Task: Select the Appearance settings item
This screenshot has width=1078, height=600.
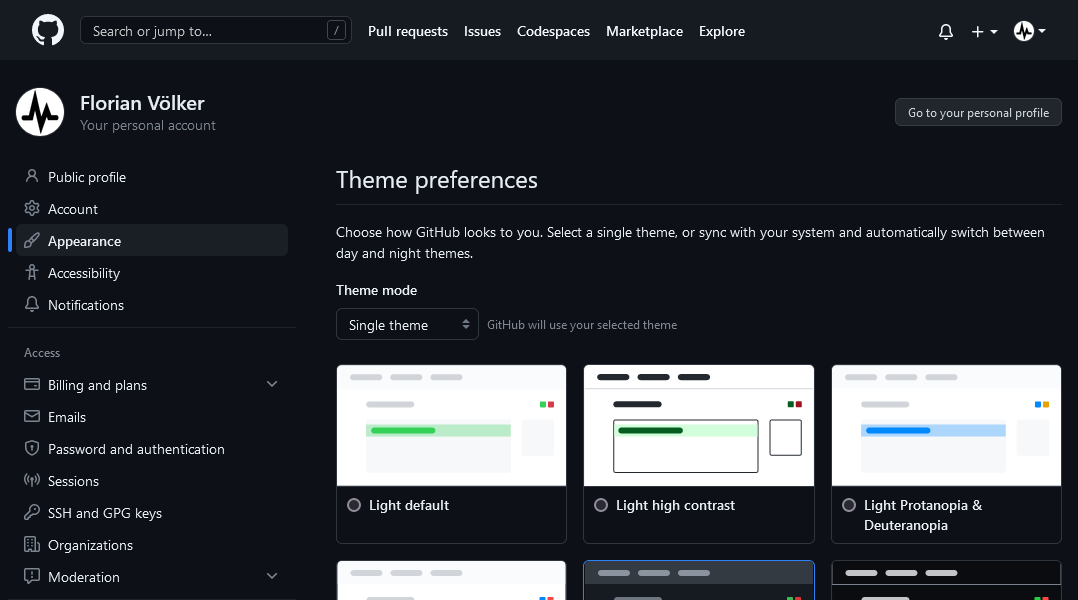Action: 151,241
